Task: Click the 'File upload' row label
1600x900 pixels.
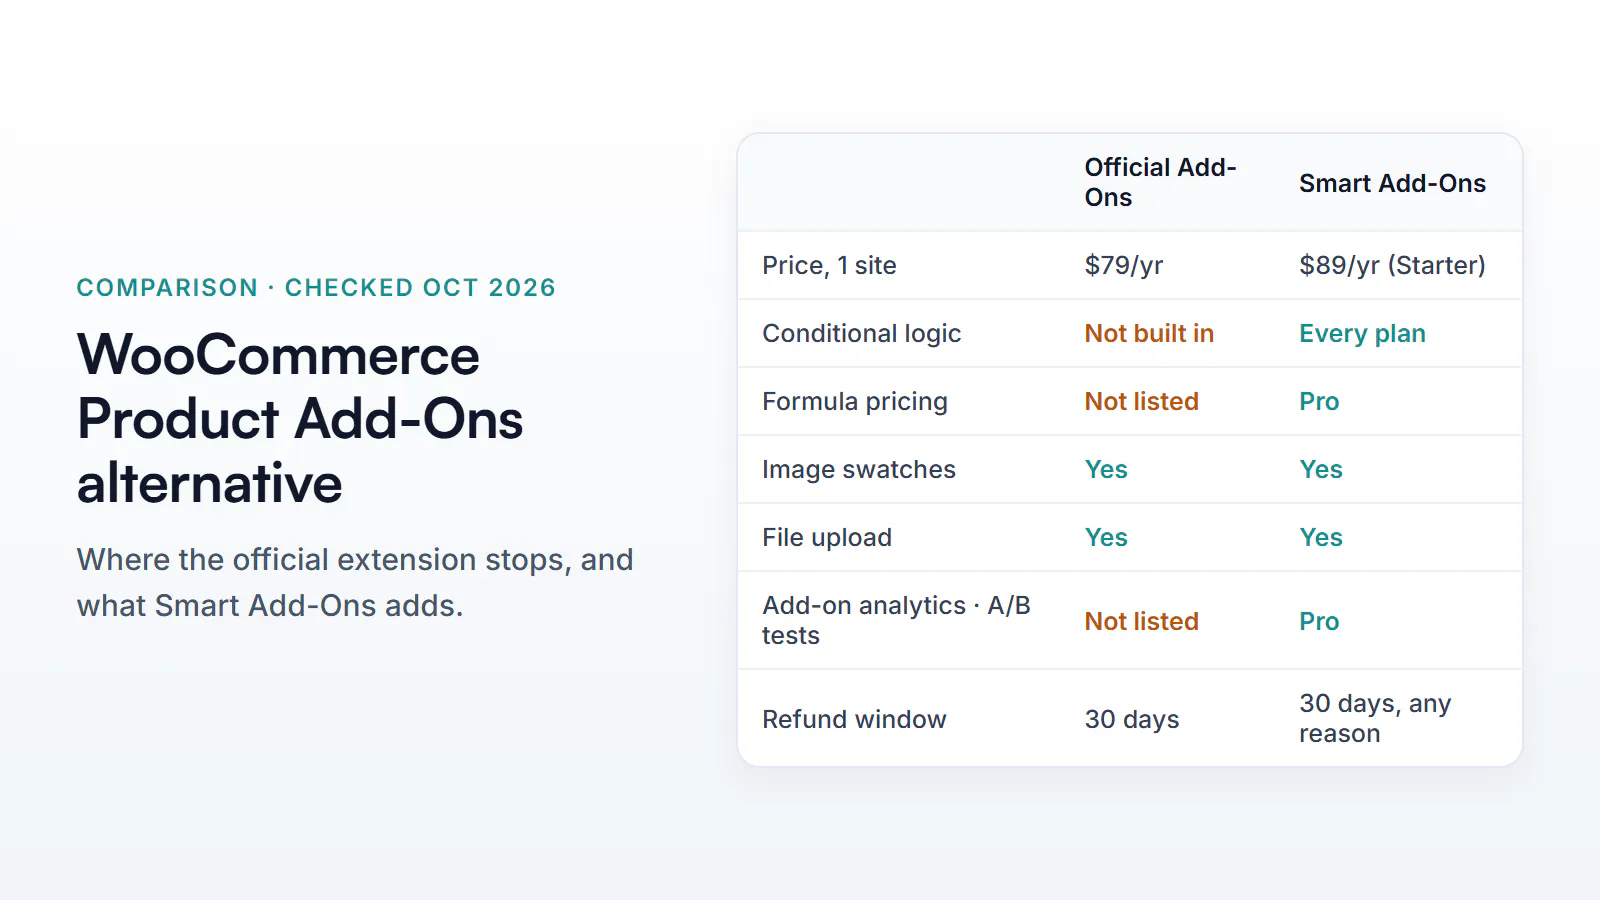Action: [x=827, y=537]
